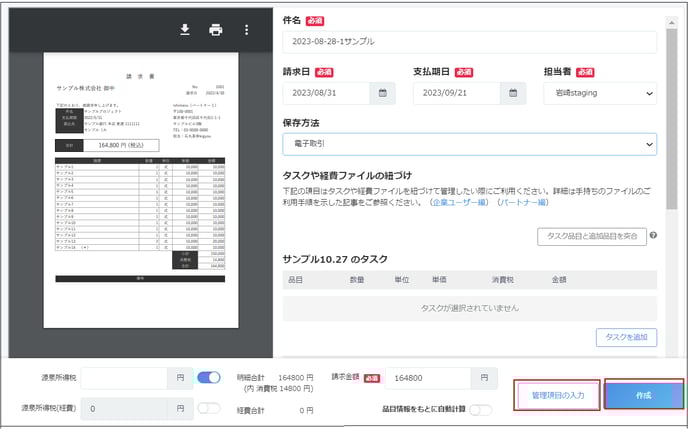Viewport: 688px width, 429px height.
Task: Enable 品目情報をもとに自動計算 toggle
Action: pos(480,410)
